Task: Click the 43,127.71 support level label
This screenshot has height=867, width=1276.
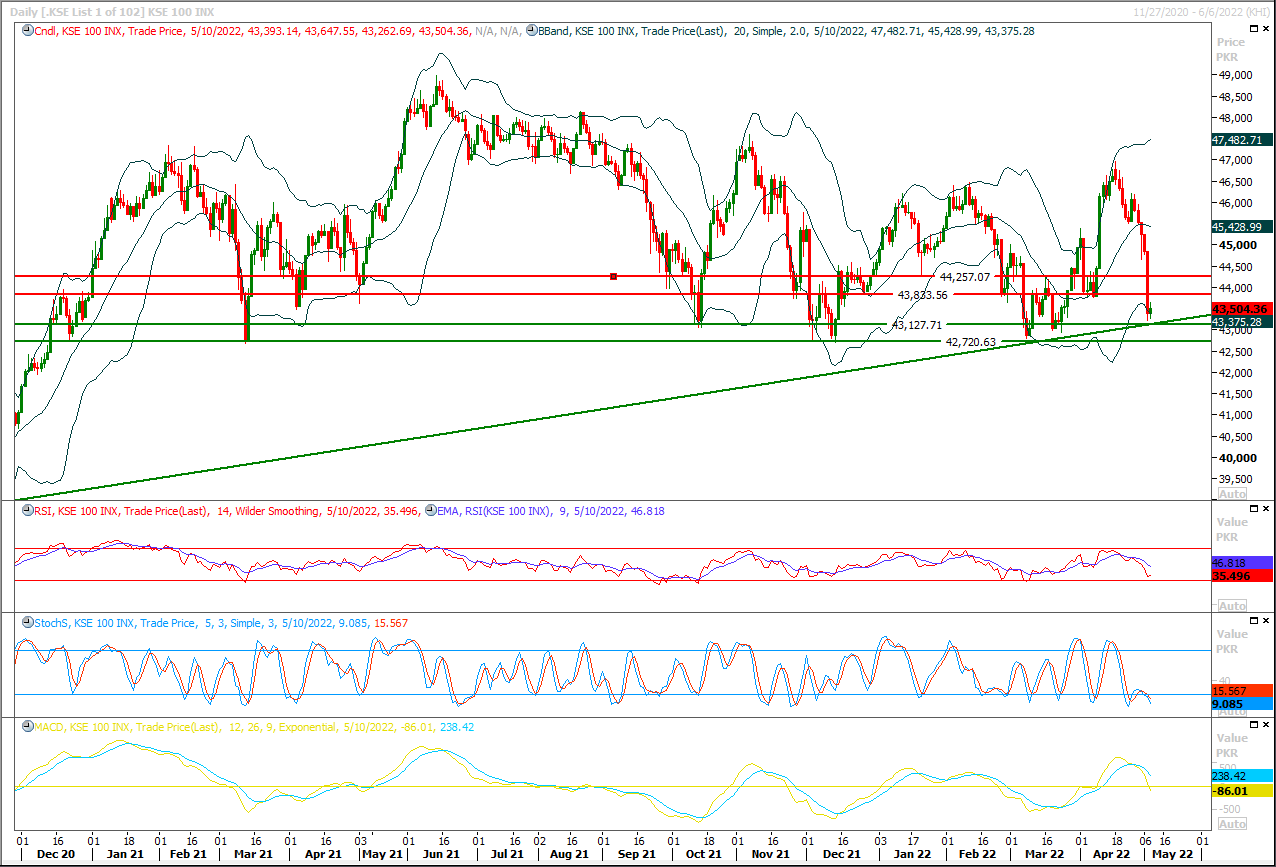Action: (x=916, y=325)
